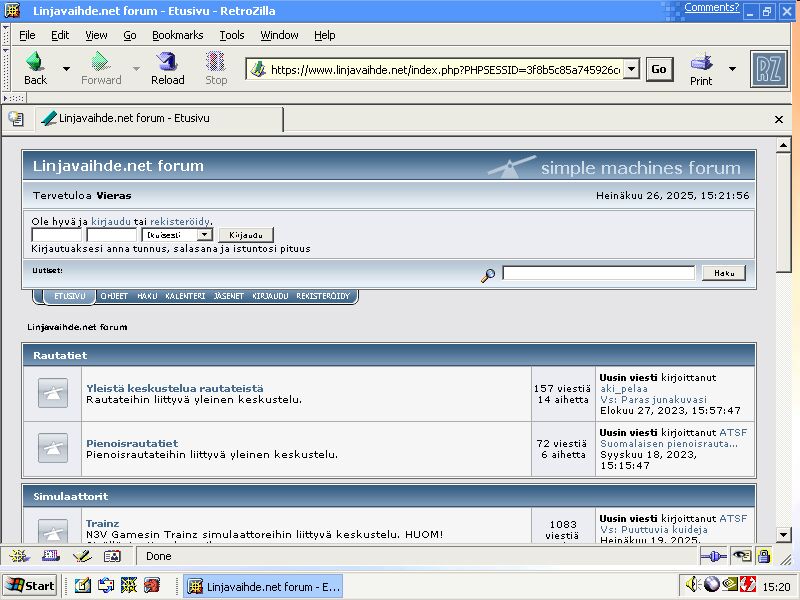Click the Haku search button

coord(723,273)
